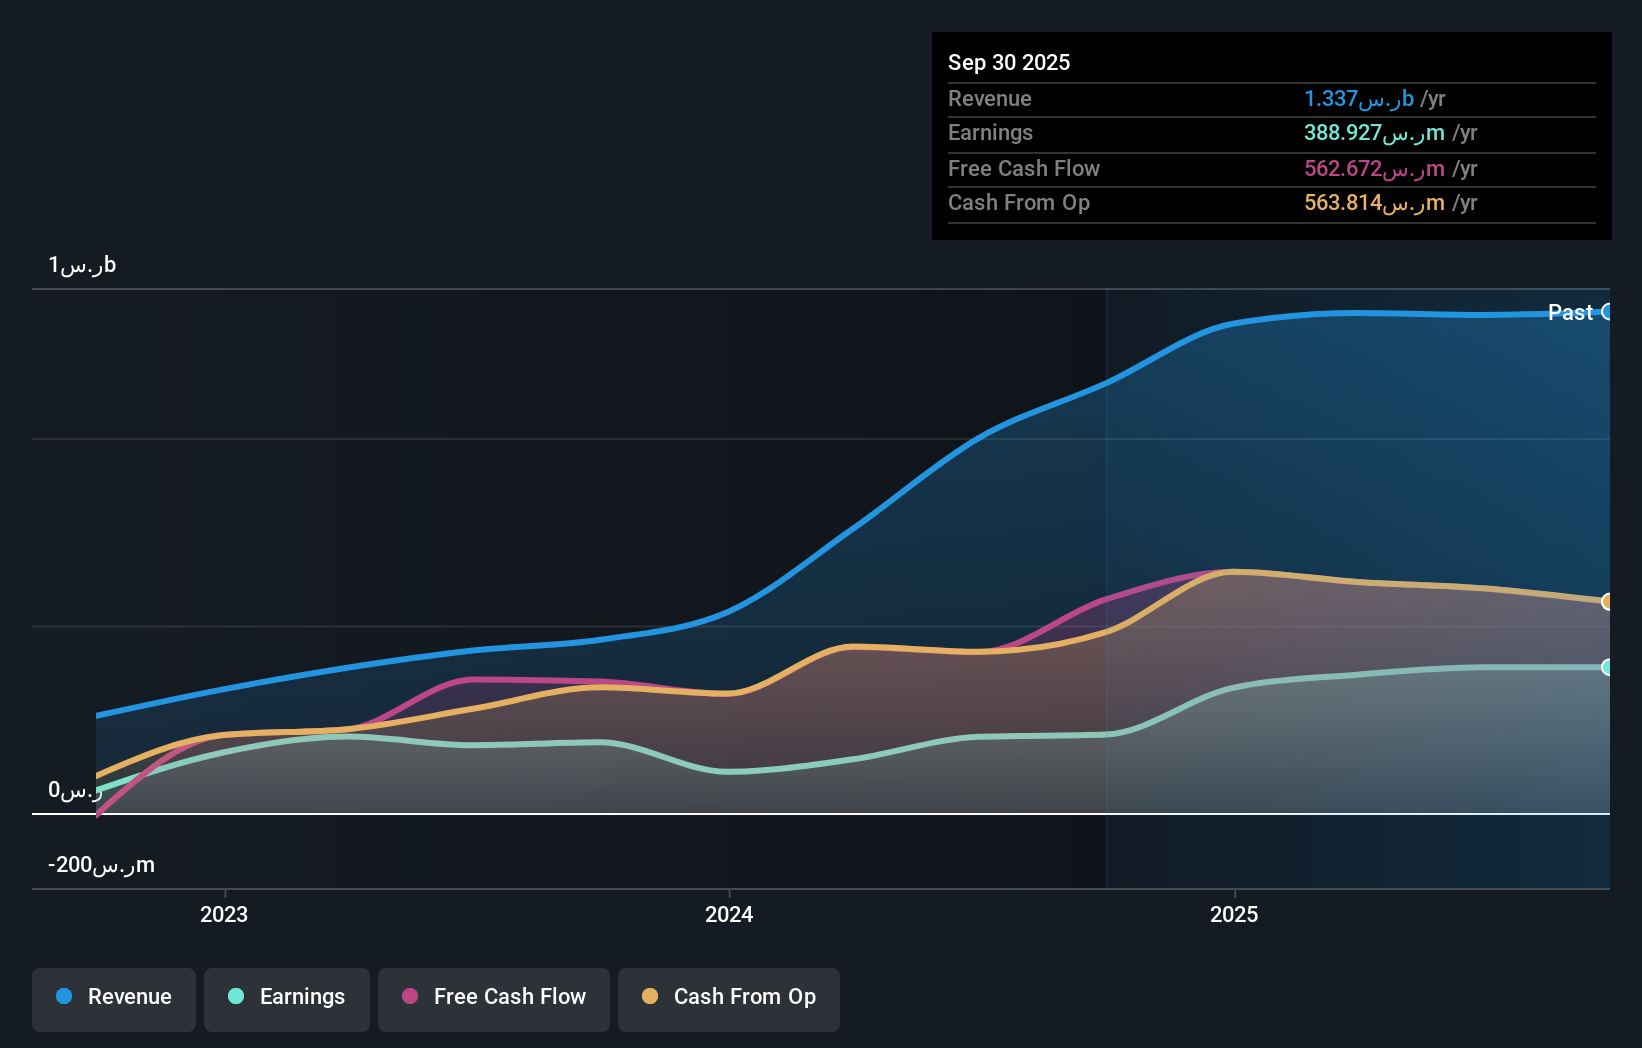Click the yellow Cash From Op dot icon

coord(650,997)
